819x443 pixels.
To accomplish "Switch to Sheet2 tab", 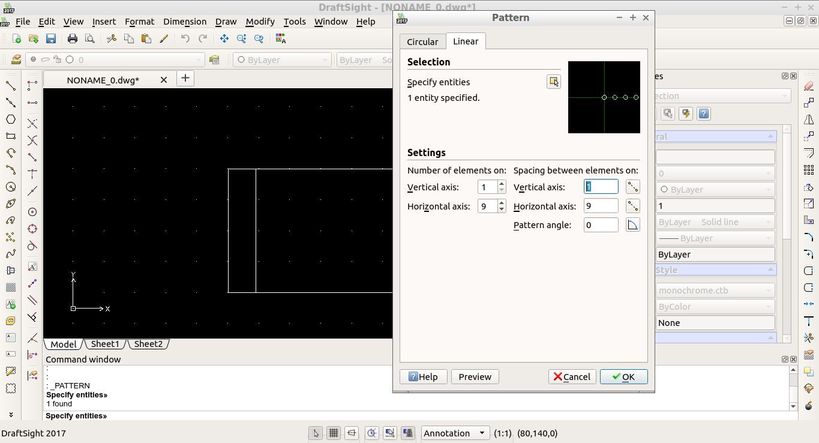I will (x=148, y=344).
